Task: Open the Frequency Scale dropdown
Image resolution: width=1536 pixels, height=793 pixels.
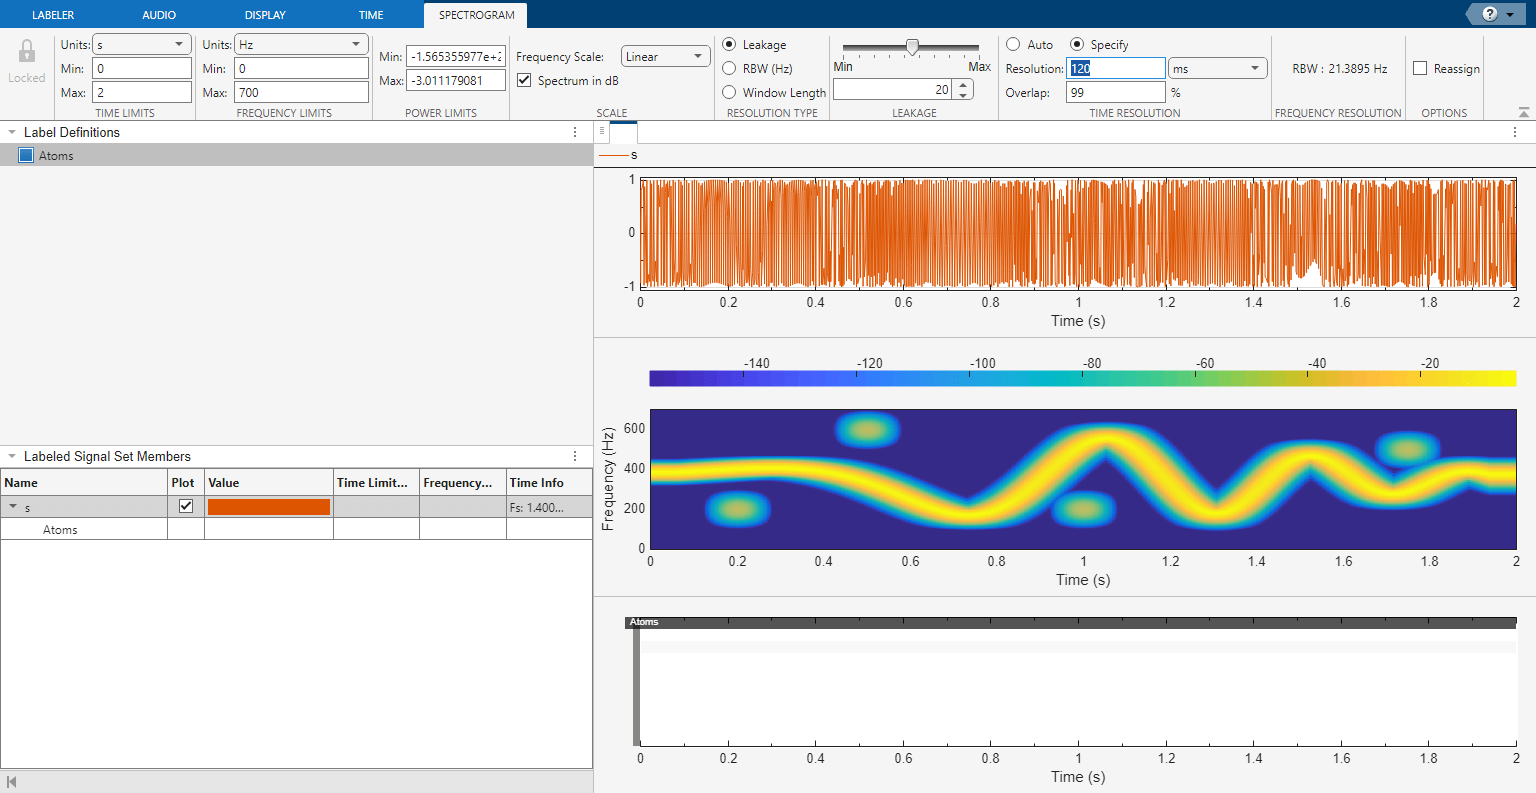Action: click(x=665, y=56)
